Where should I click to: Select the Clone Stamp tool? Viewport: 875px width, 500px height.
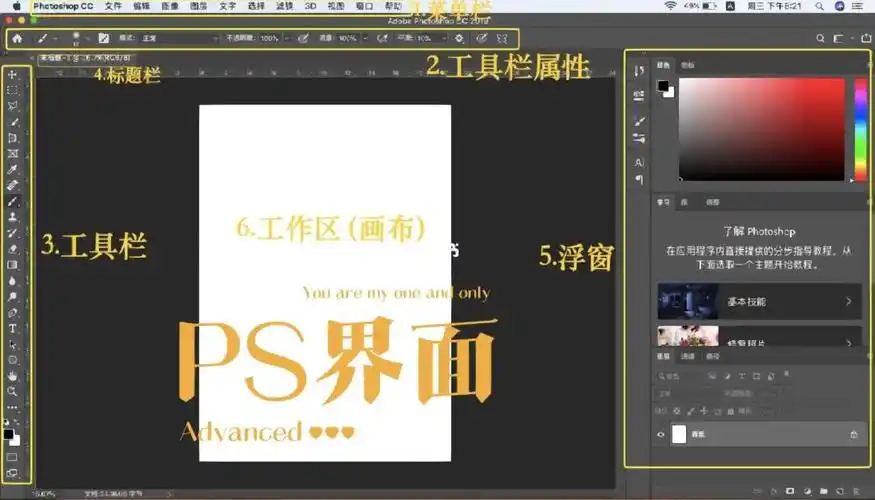(12, 217)
